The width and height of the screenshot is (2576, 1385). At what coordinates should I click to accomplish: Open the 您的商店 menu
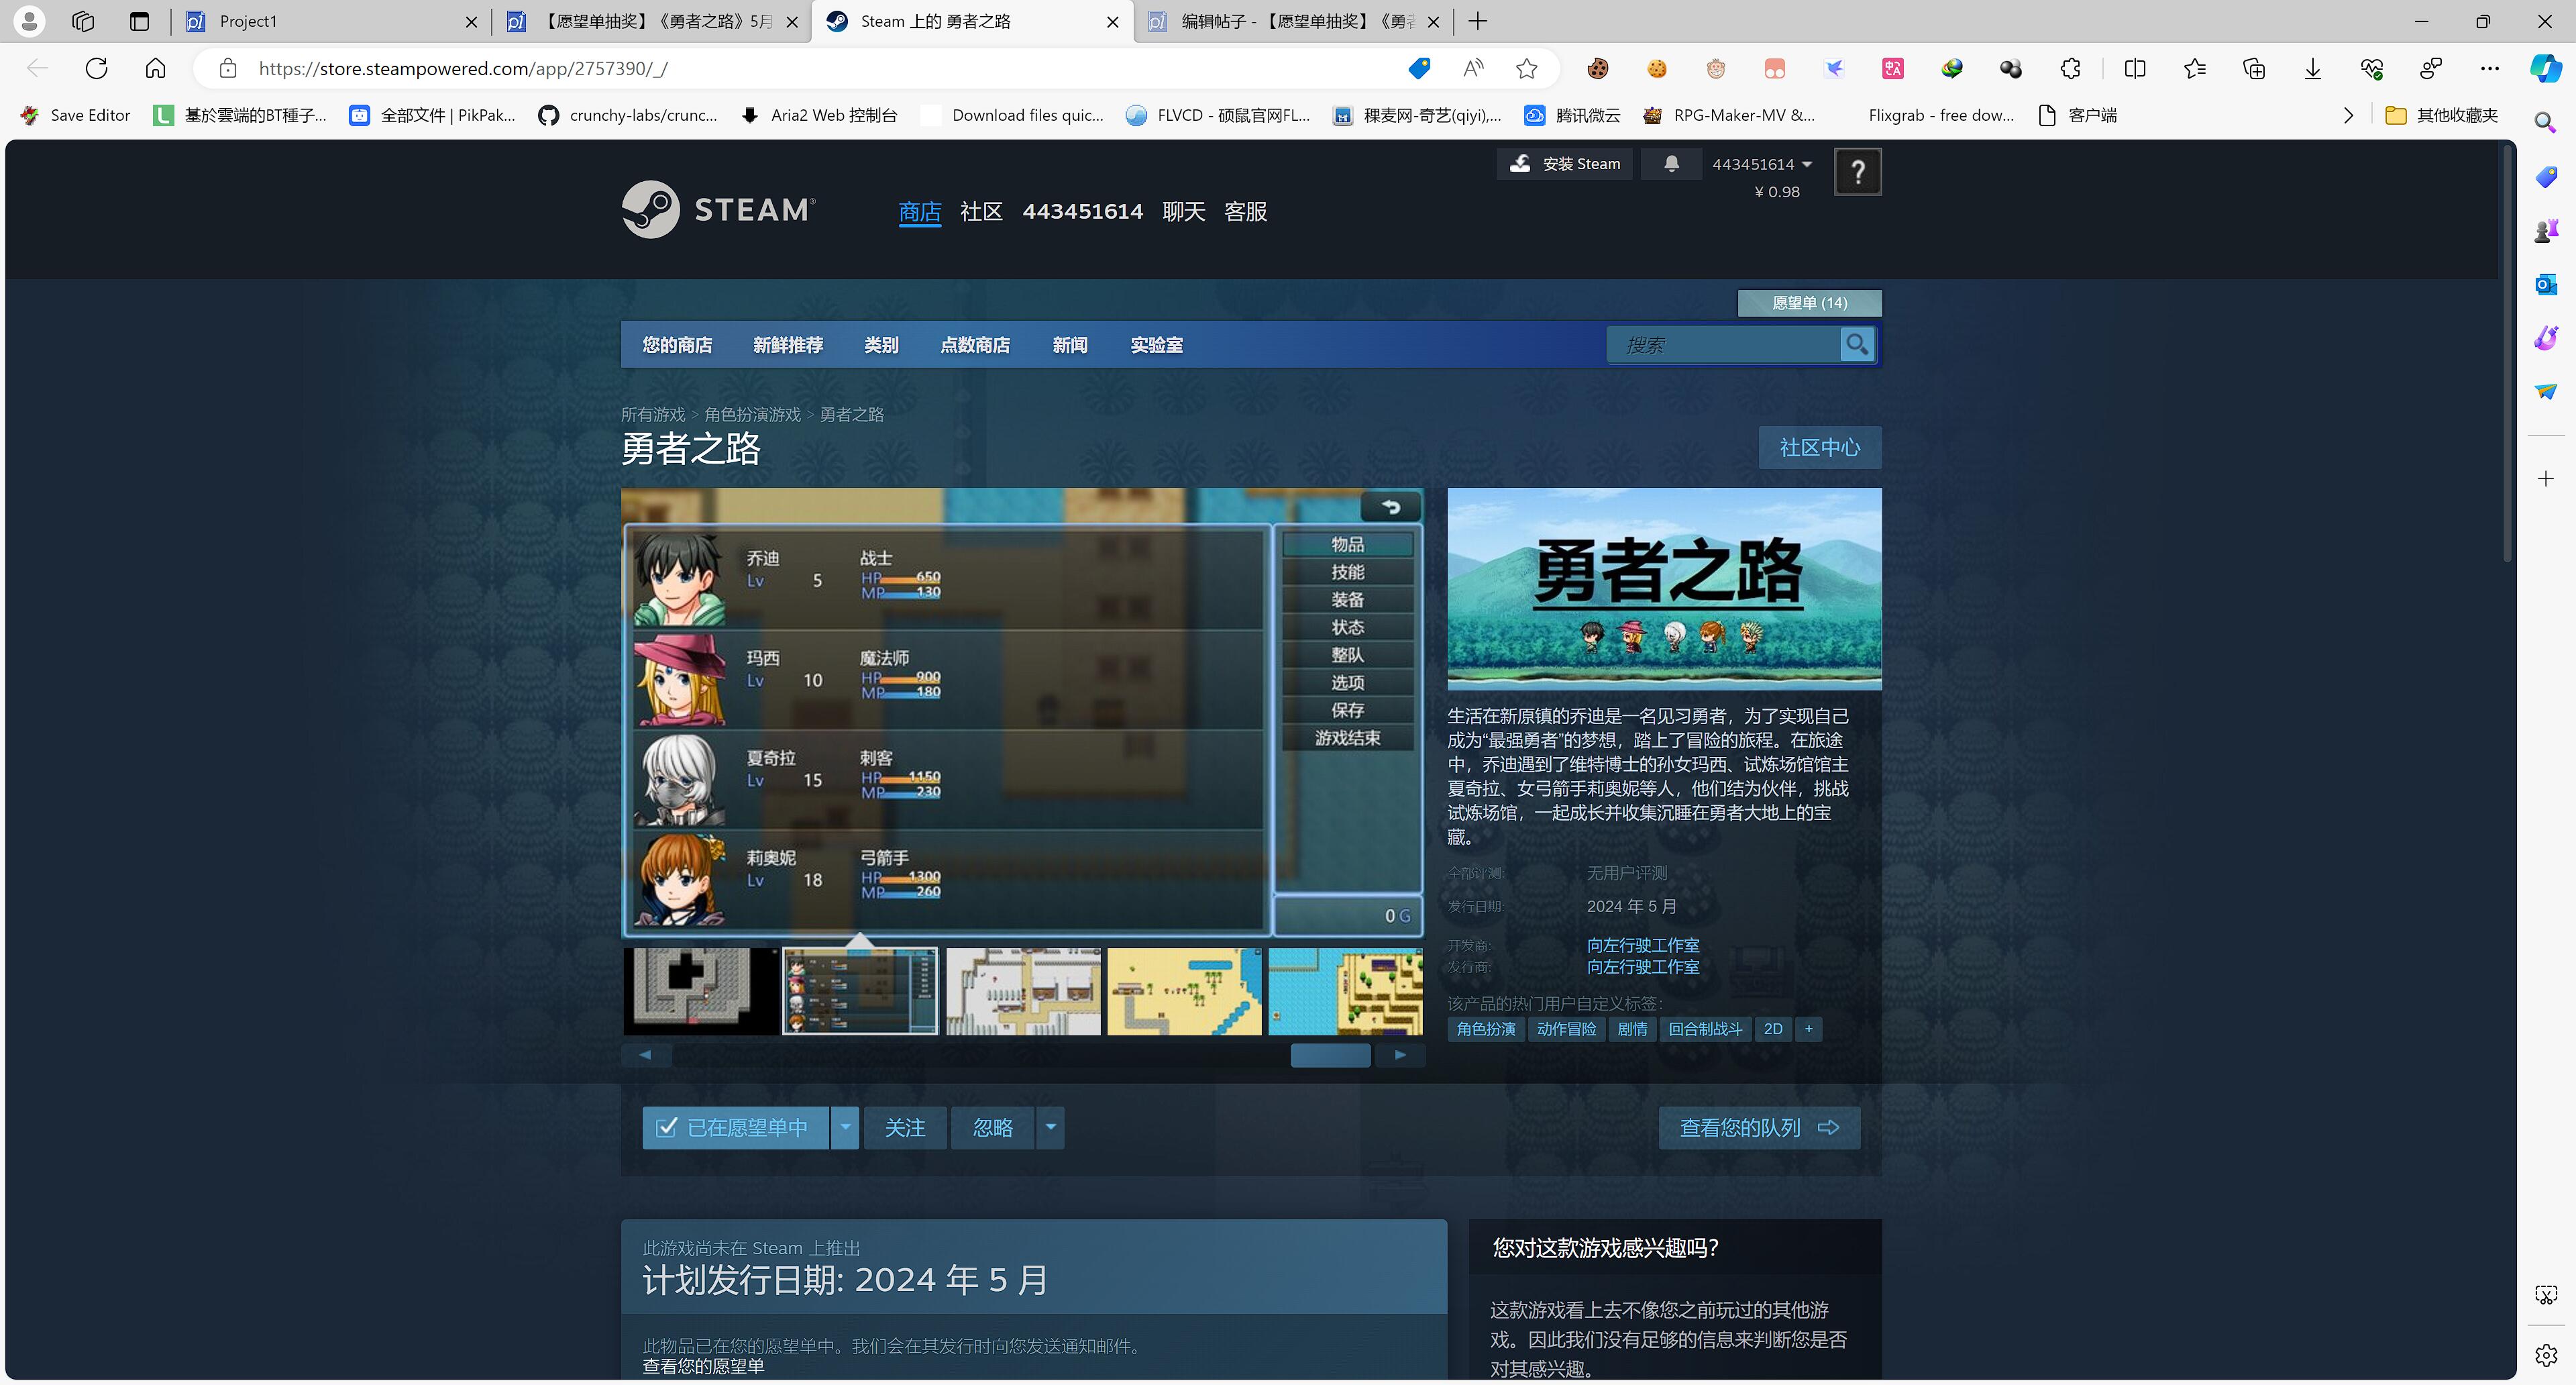click(x=677, y=344)
